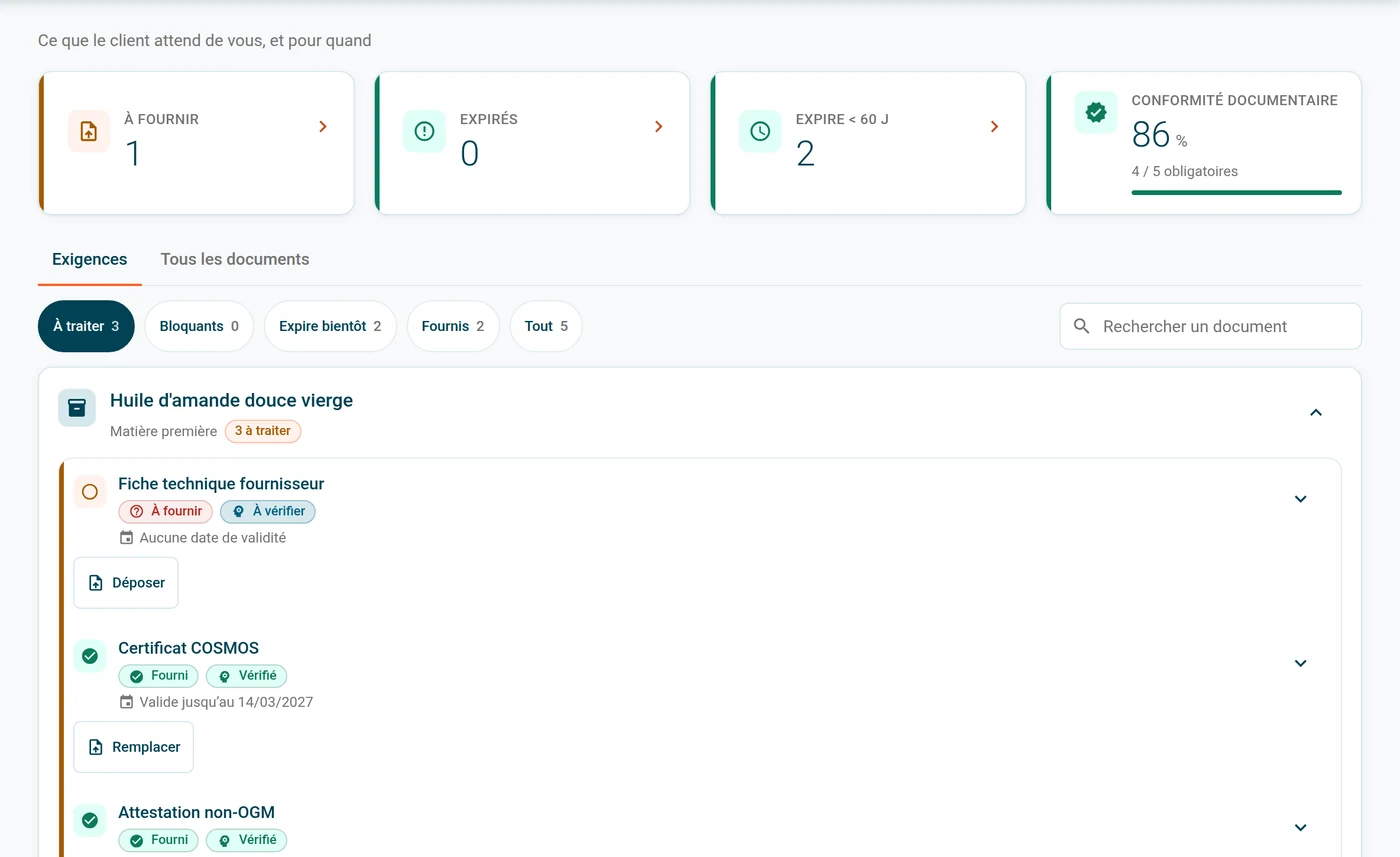Click the Fourni badge under Attestation non-OGM

click(159, 840)
